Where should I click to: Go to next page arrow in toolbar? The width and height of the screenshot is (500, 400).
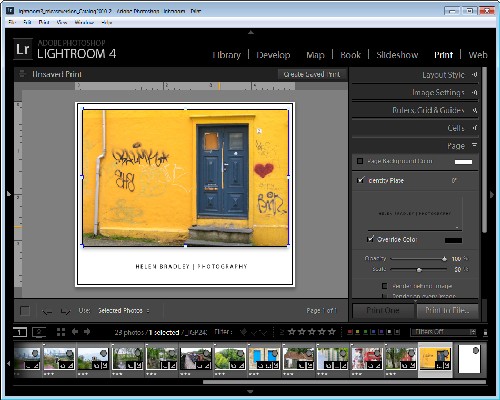click(x=66, y=312)
